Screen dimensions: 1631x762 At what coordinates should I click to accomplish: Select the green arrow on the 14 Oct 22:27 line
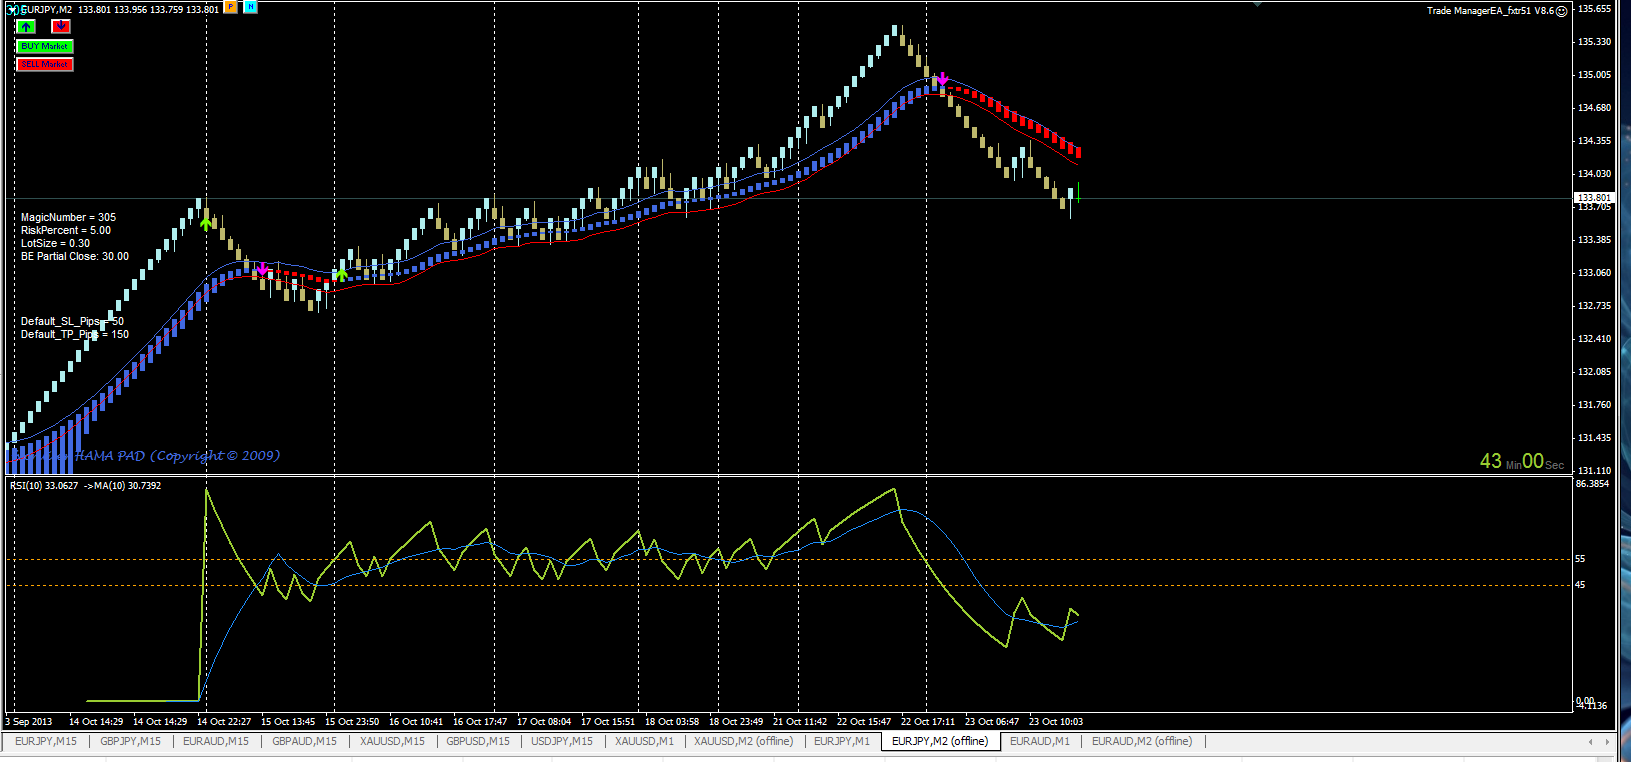pyautogui.click(x=206, y=224)
